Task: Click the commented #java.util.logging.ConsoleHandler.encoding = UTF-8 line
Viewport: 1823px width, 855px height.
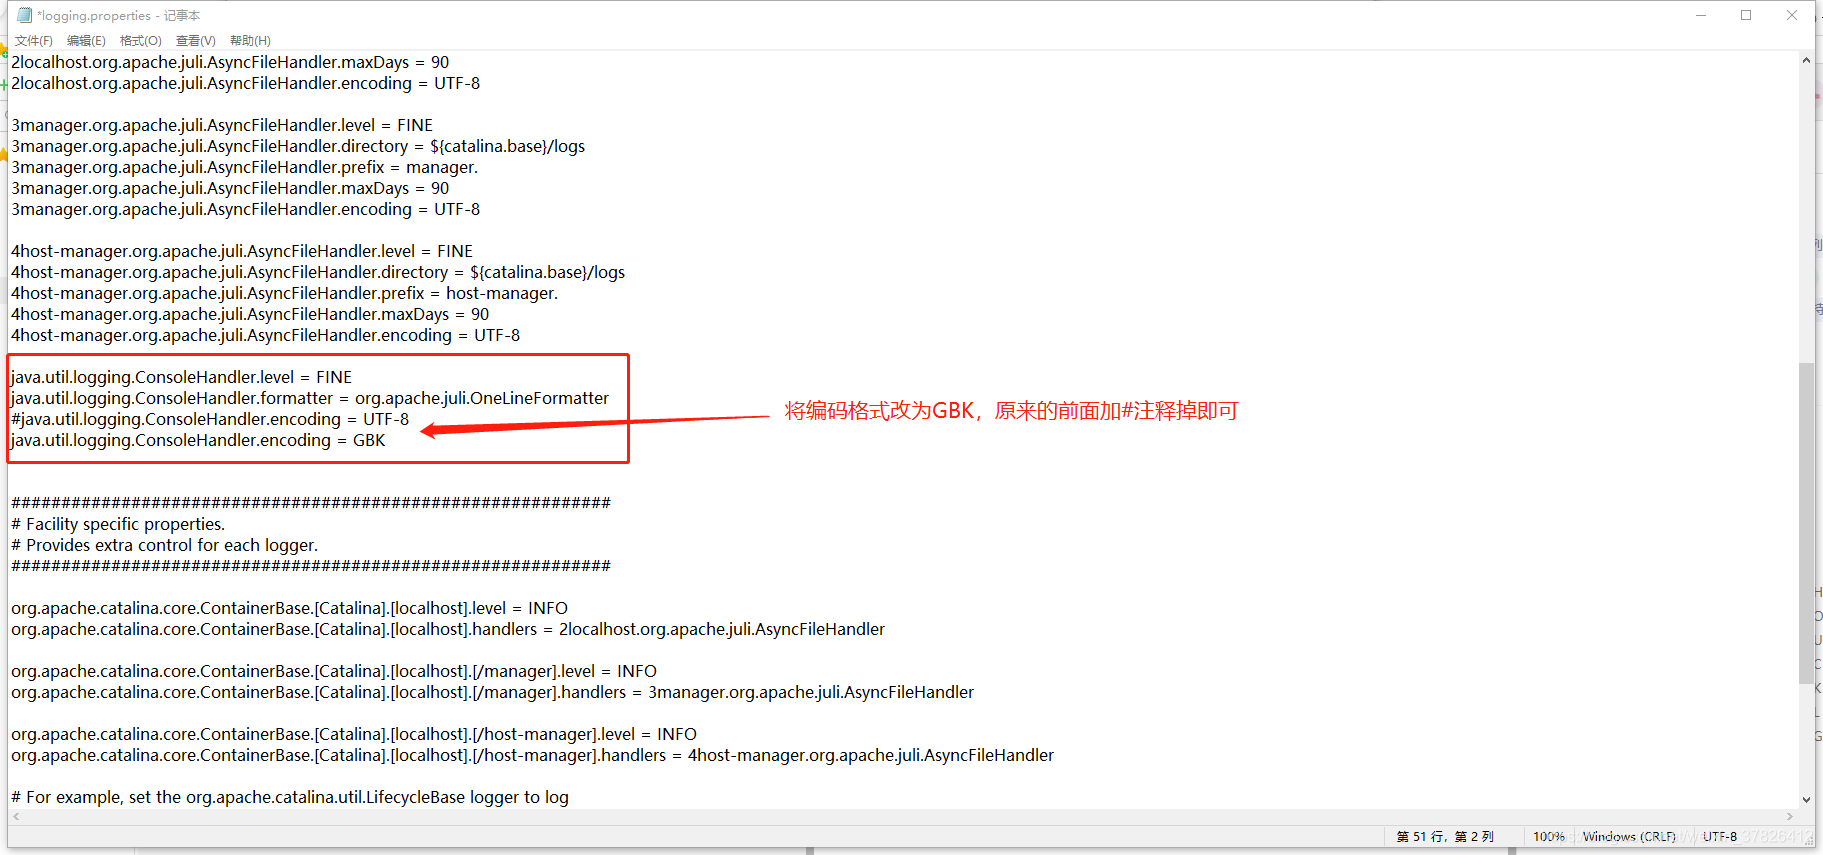Action: (210, 419)
